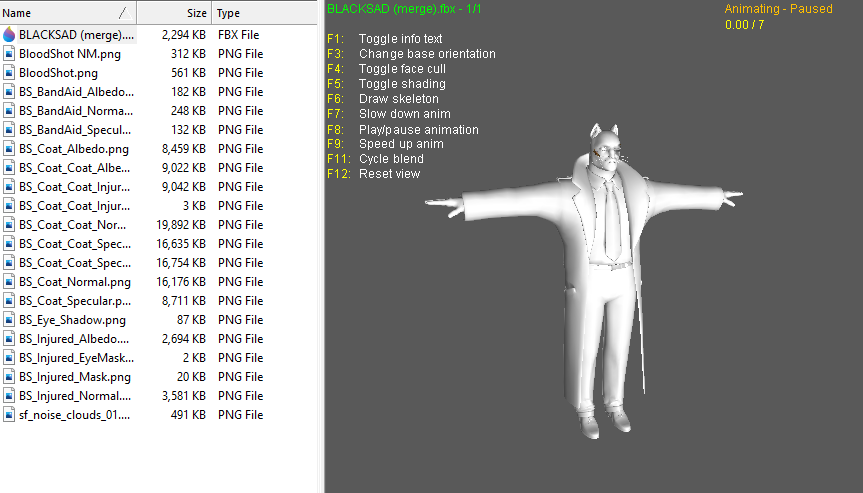Select the BS_Coat_Coat_Nor file name
The height and width of the screenshot is (493, 863).
coord(72,224)
